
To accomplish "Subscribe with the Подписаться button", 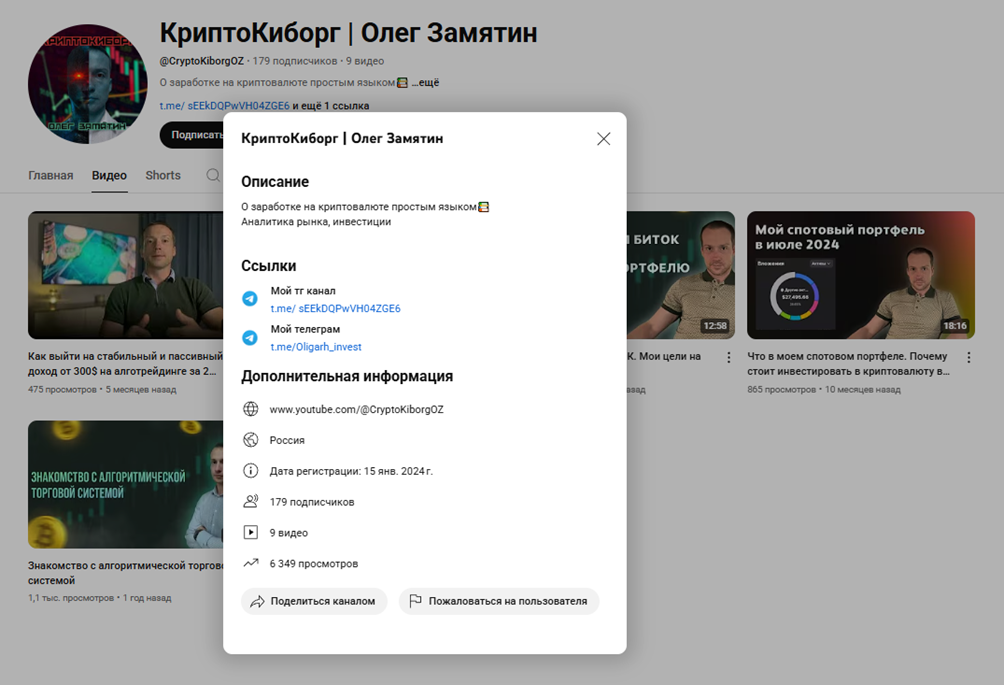I will [x=192, y=134].
